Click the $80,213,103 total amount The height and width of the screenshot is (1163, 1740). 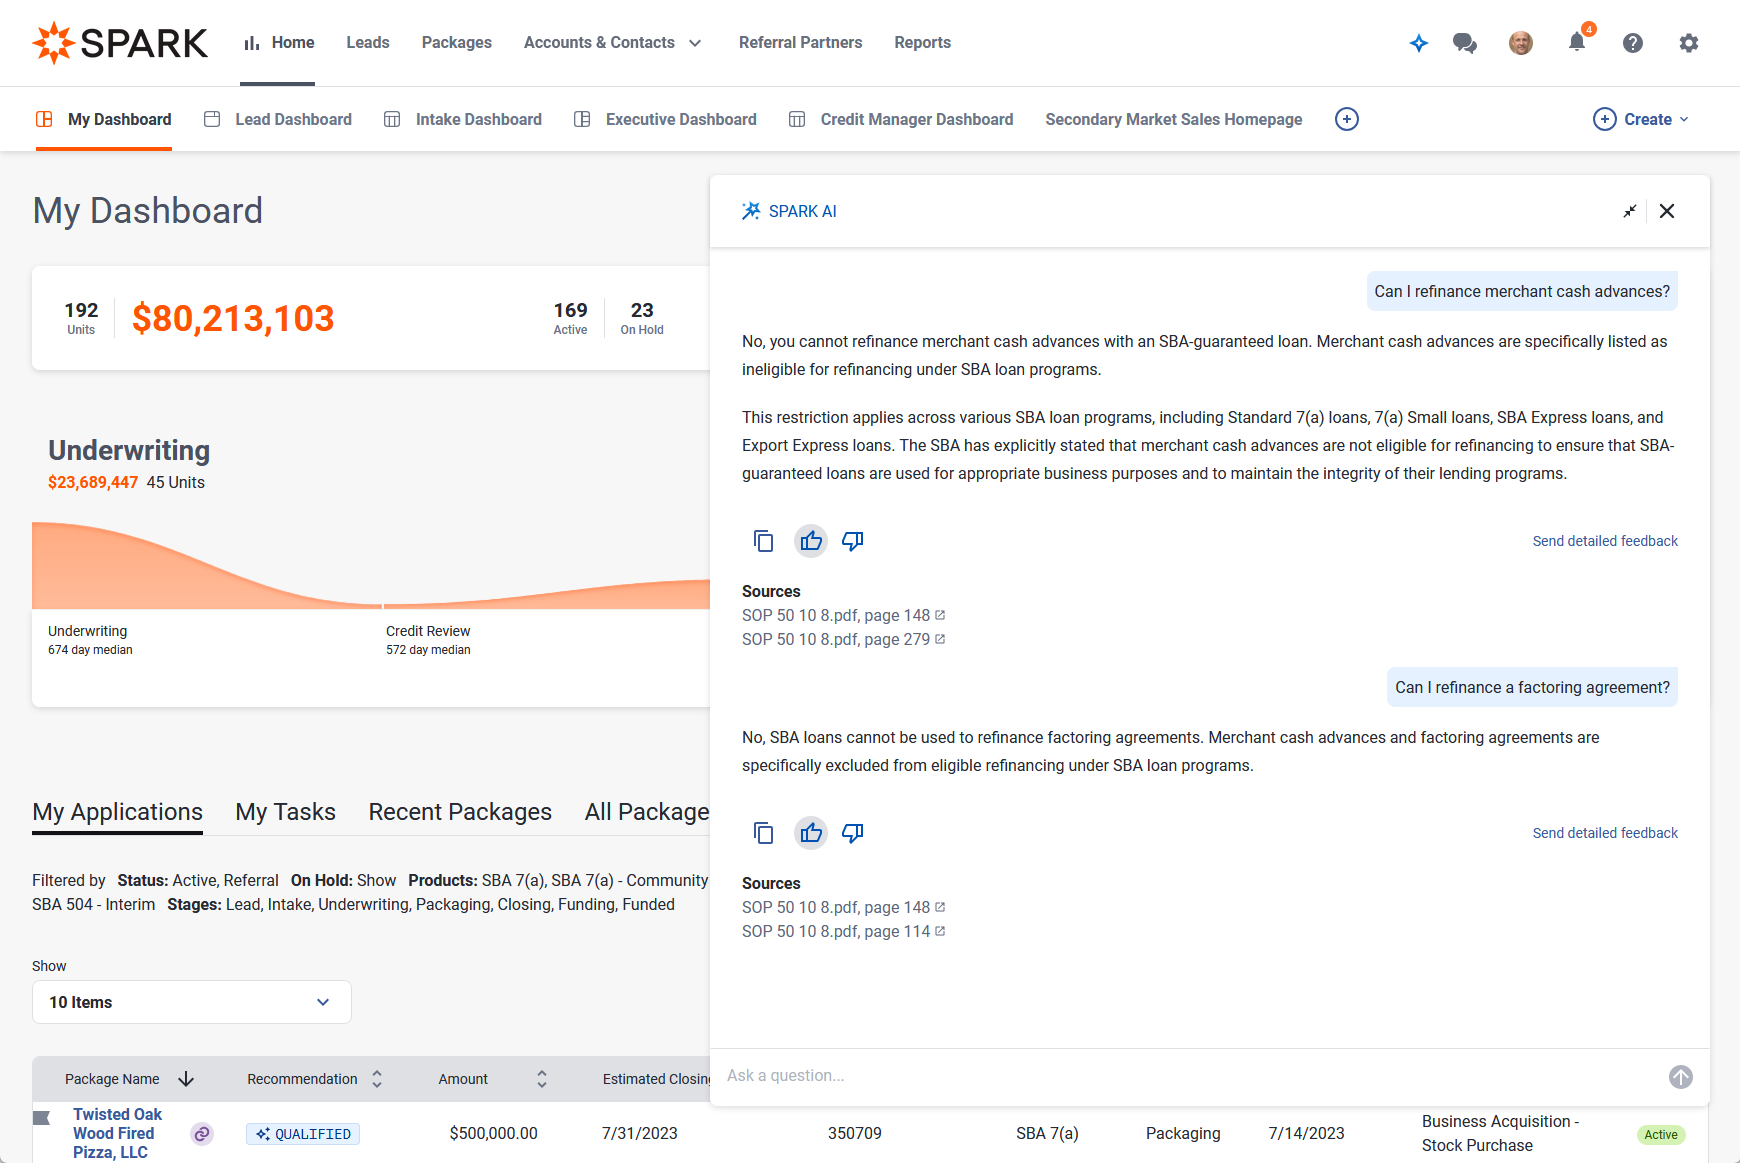coord(233,318)
